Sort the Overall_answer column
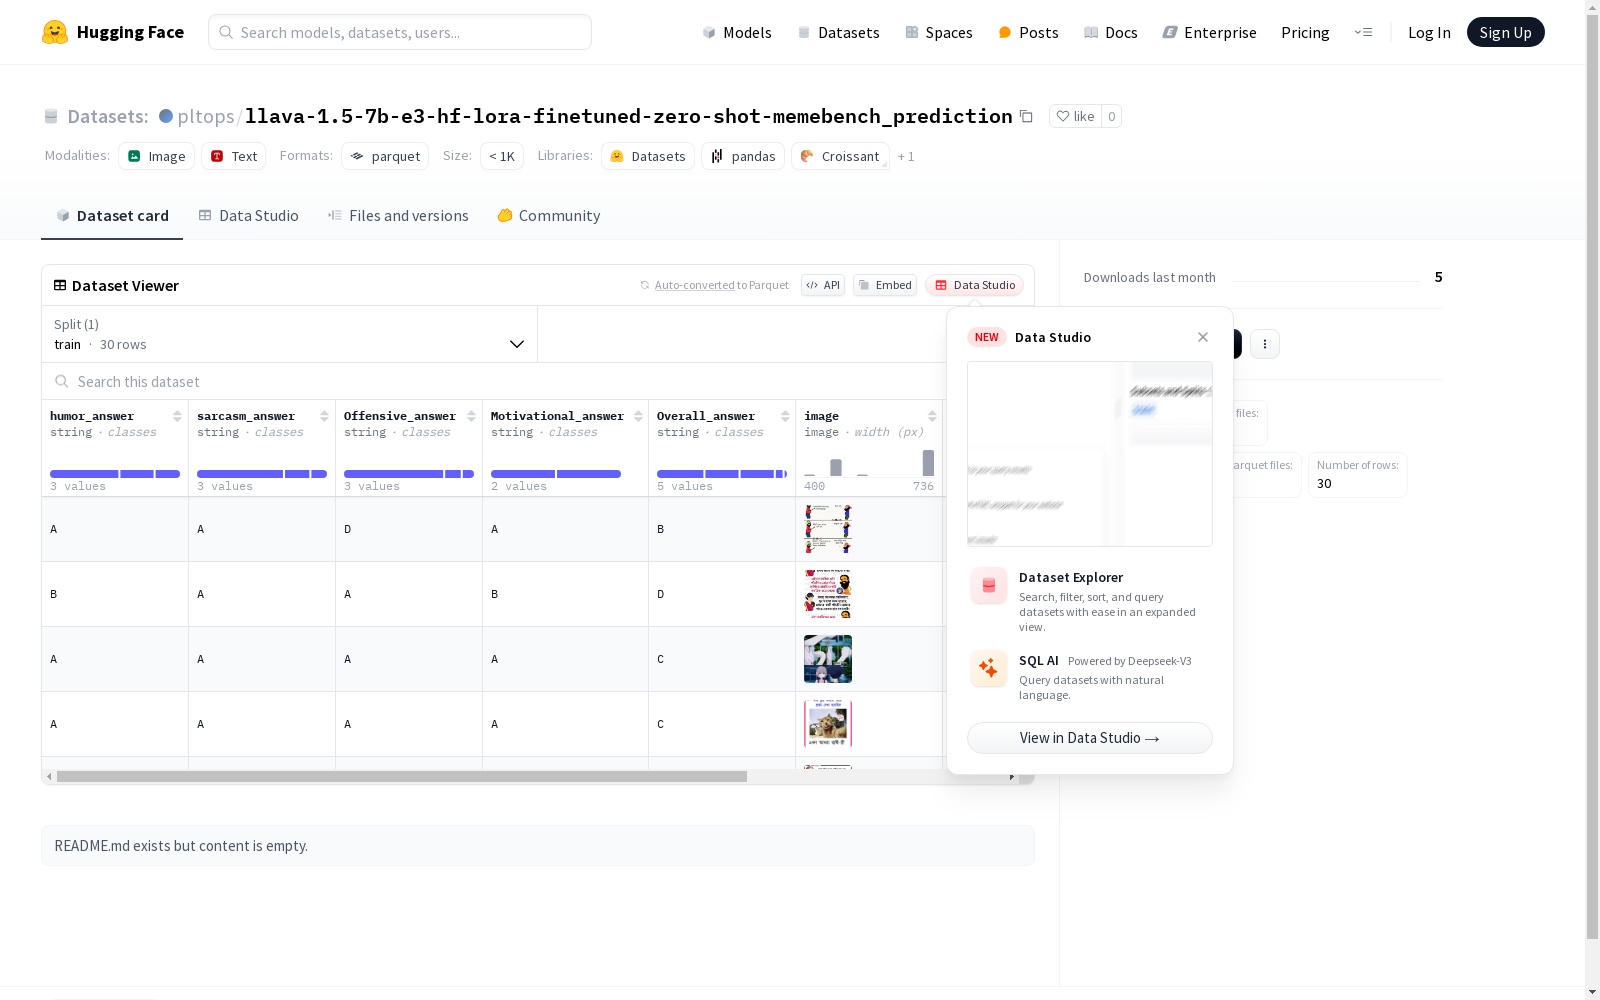The width and height of the screenshot is (1600, 1000). (x=785, y=416)
